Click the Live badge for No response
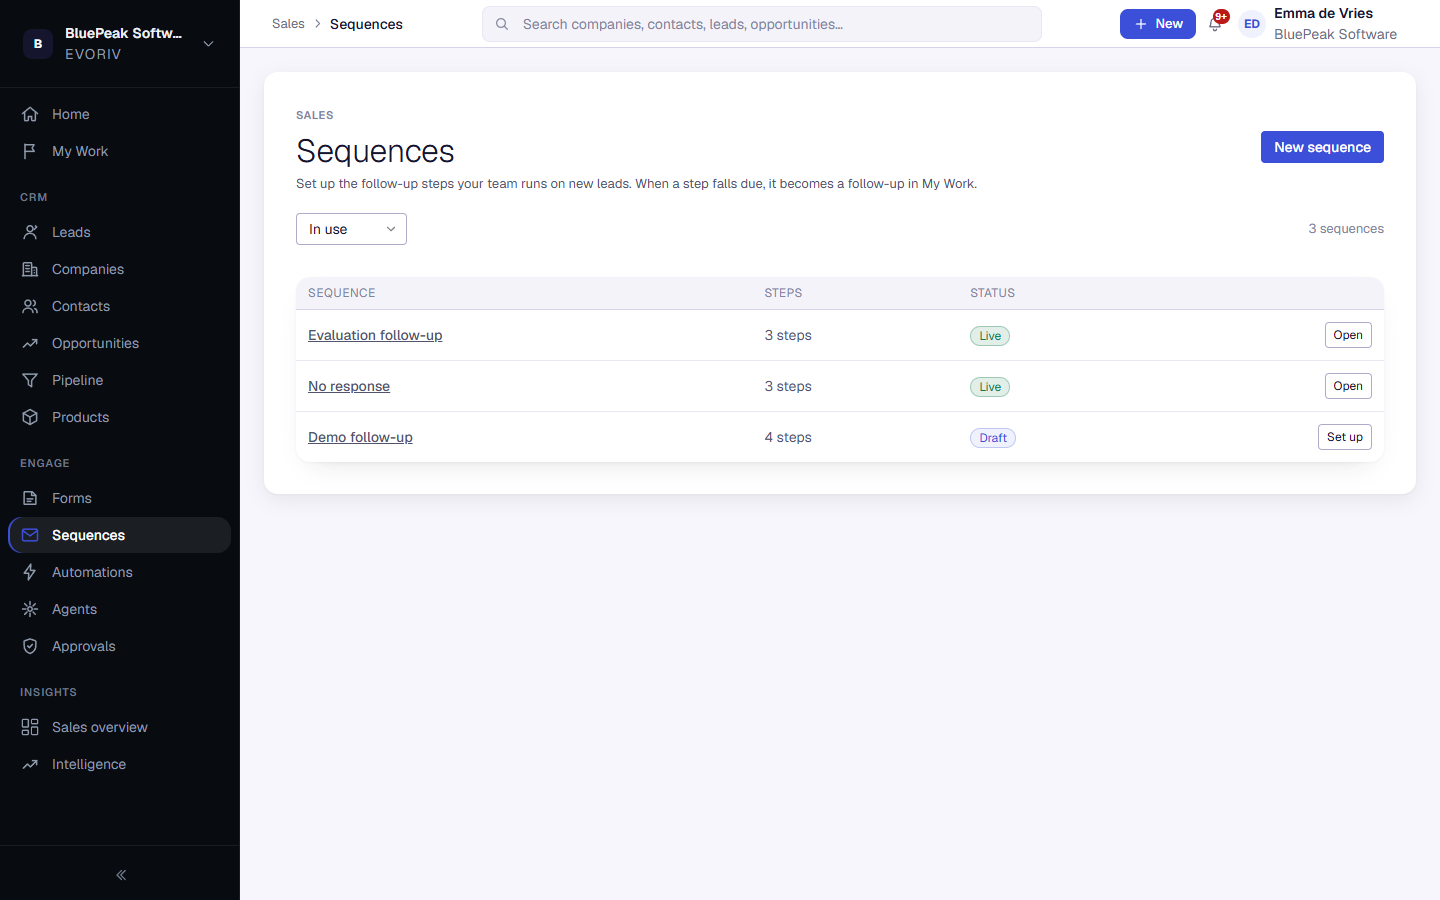Image resolution: width=1440 pixels, height=900 pixels. pos(990,387)
